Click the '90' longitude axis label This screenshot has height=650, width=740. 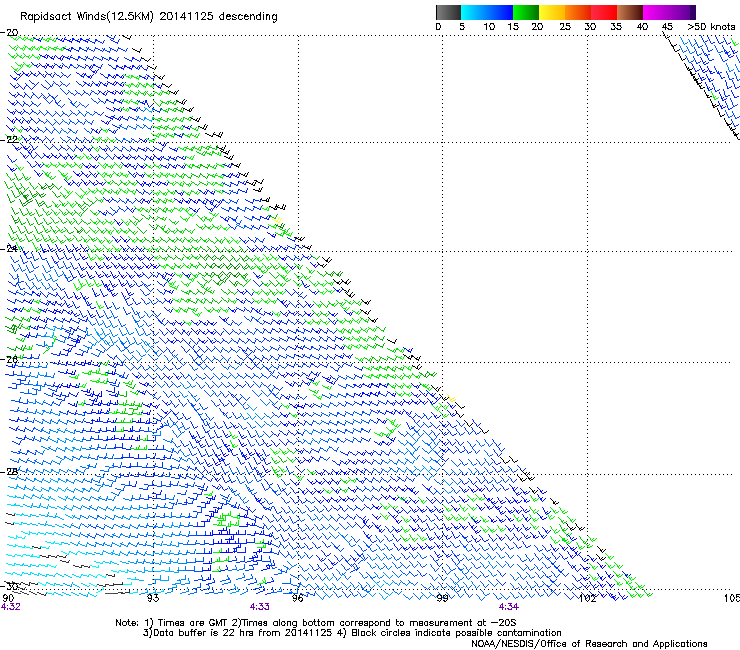tap(8, 598)
